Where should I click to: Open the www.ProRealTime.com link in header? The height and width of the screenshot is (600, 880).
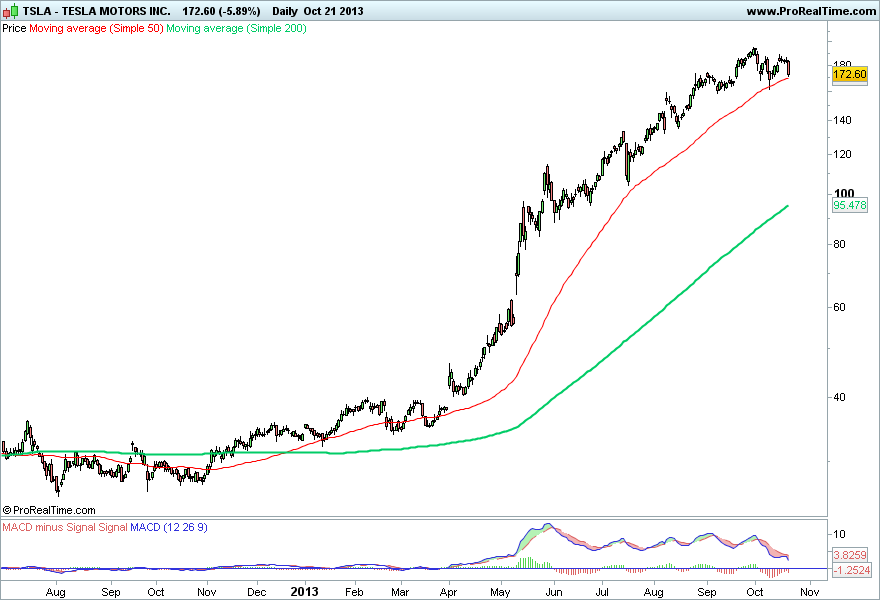point(811,11)
